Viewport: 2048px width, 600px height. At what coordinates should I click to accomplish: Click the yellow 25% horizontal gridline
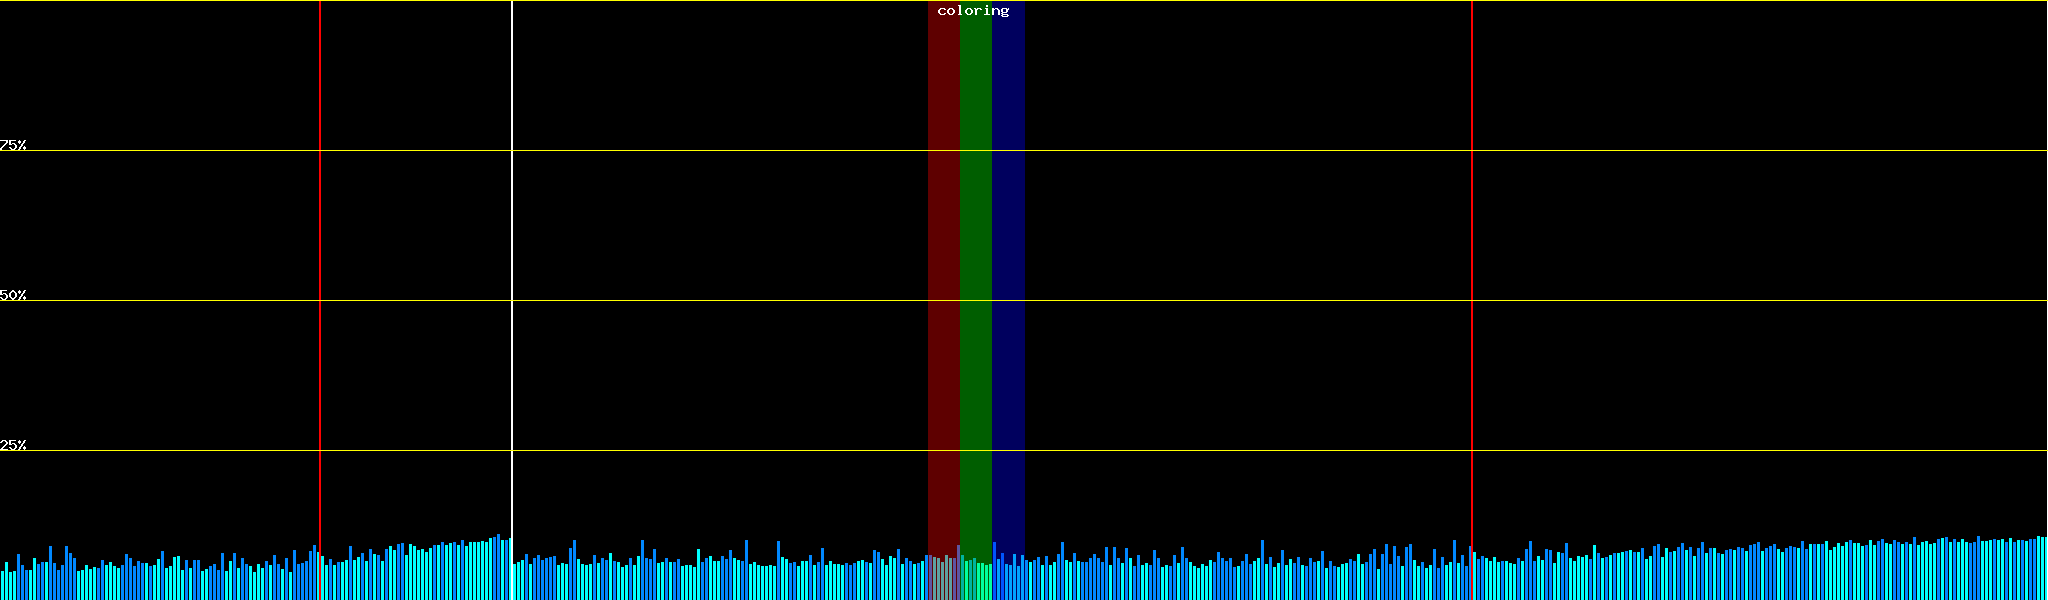tap(700, 451)
